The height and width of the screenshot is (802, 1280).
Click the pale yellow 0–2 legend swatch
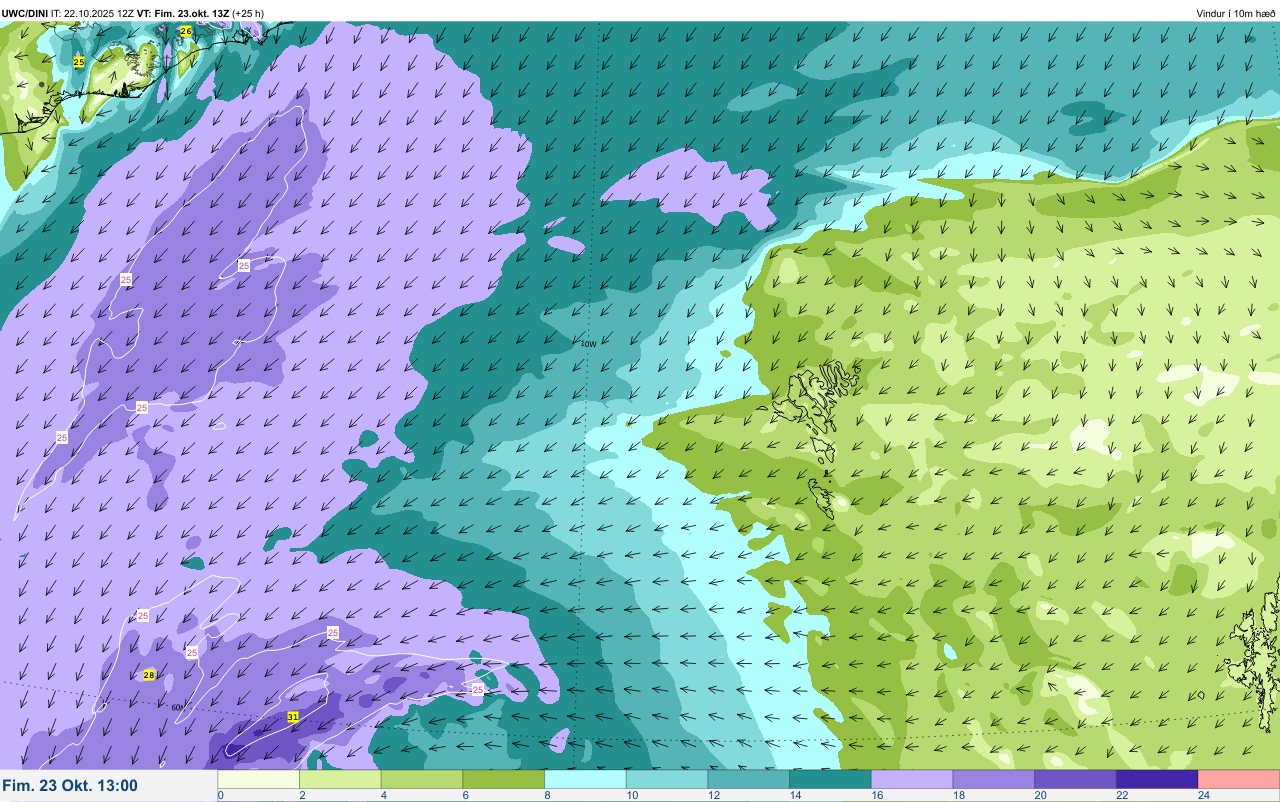click(x=259, y=779)
